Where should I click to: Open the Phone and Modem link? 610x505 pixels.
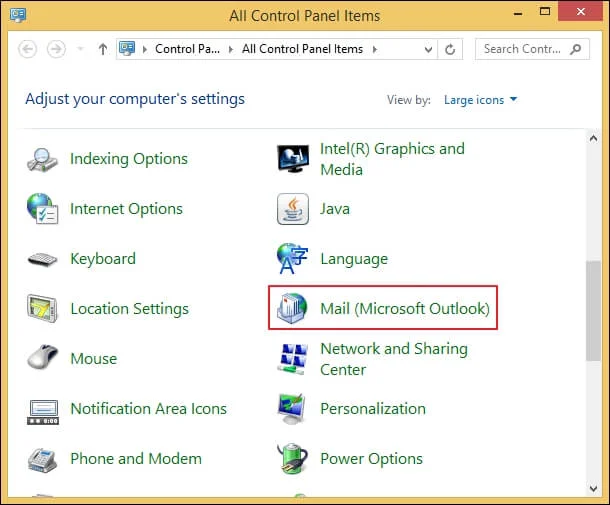[136, 459]
